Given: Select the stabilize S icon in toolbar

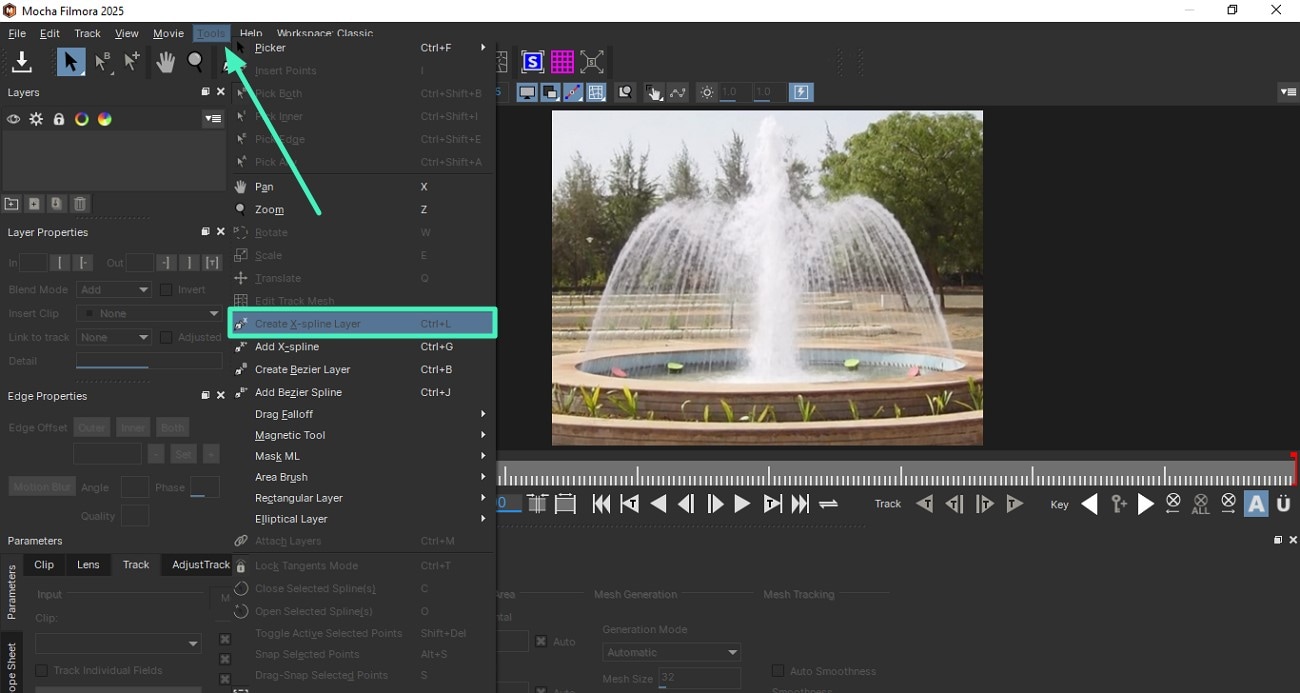Looking at the screenshot, I should [x=532, y=61].
